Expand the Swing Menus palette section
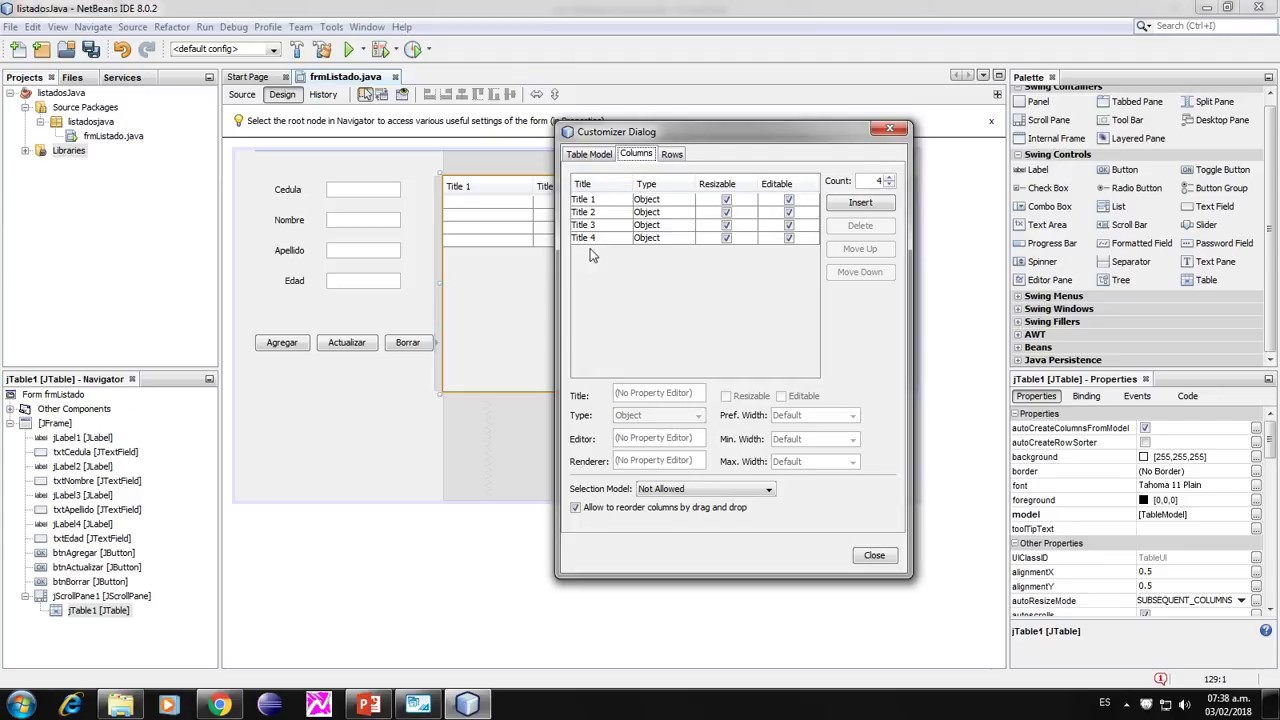 pyautogui.click(x=1018, y=297)
